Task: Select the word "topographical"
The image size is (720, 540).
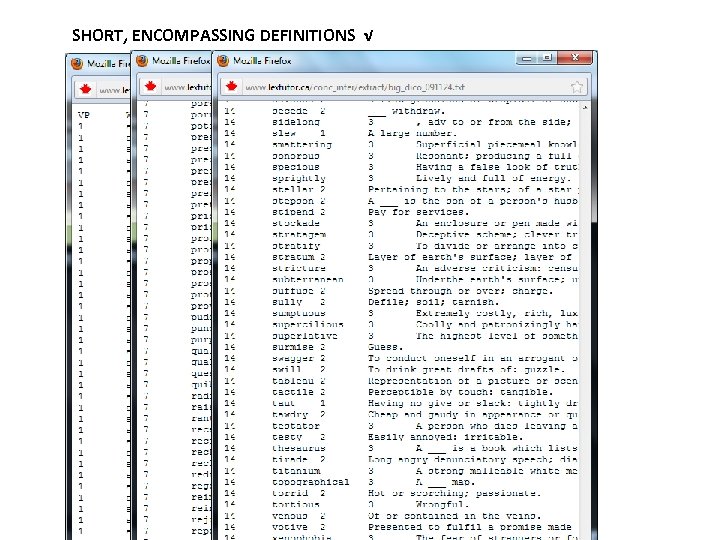Action: [310, 482]
